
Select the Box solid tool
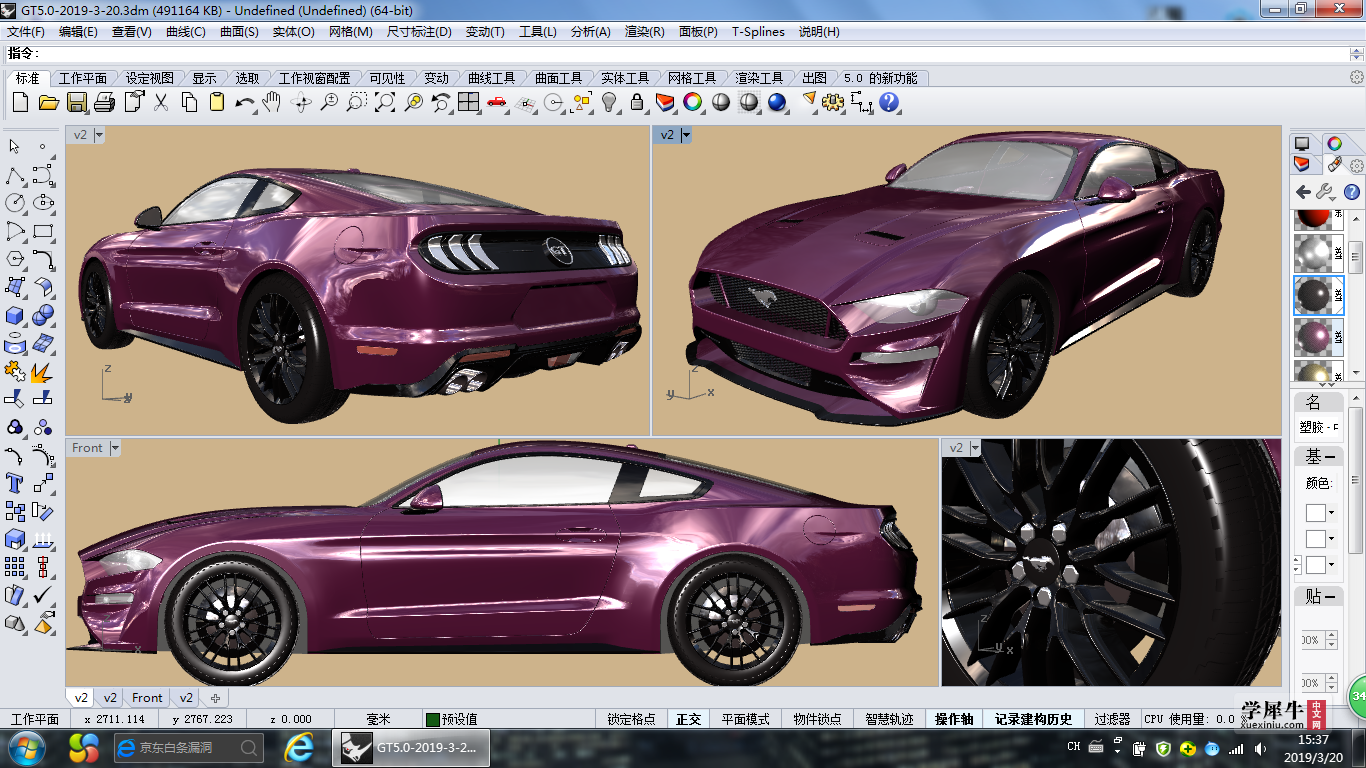[x=15, y=316]
